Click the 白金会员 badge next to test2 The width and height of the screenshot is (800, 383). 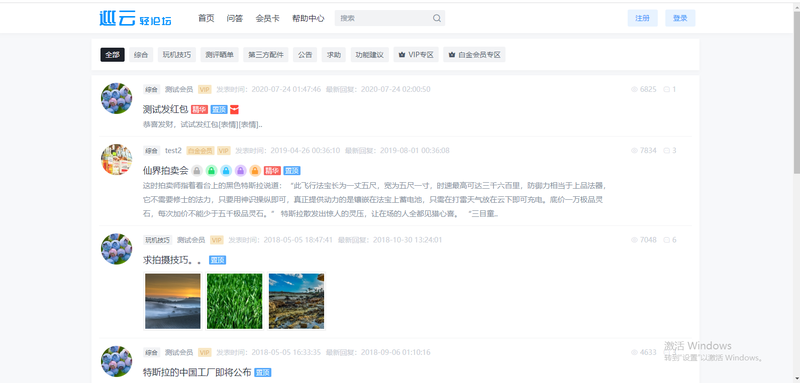pyautogui.click(x=200, y=150)
